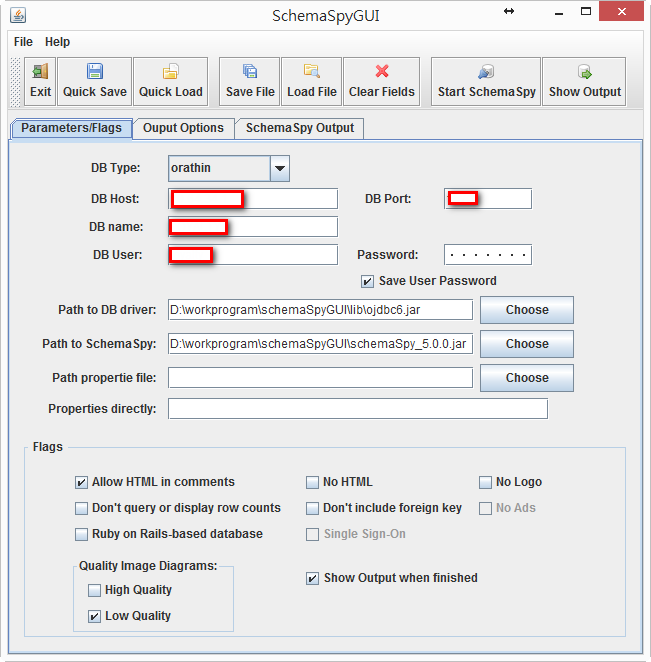Screen dimensions: 651x662
Task: Switch to the Ouput Options tab
Action: click(x=183, y=128)
